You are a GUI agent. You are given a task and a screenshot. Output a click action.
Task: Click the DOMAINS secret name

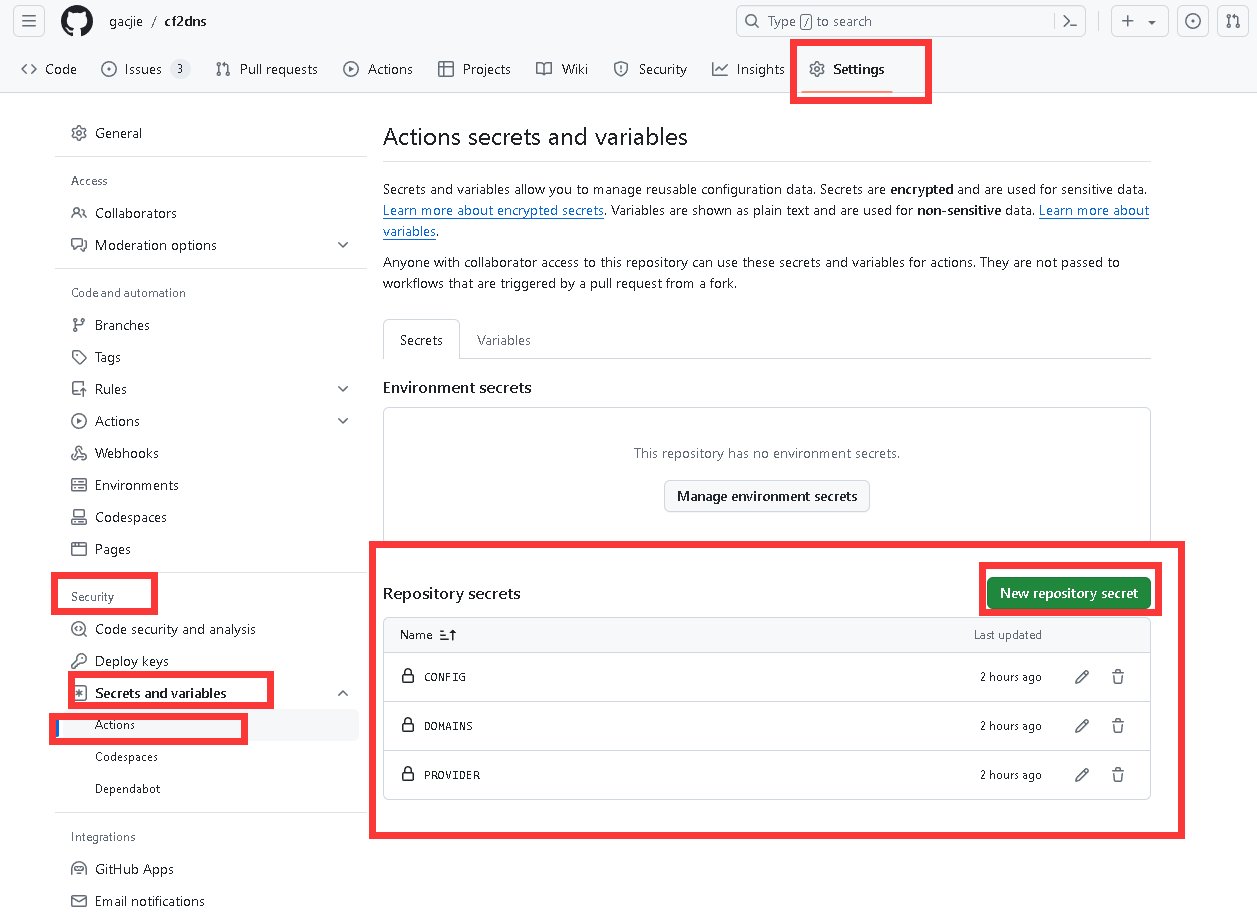[x=448, y=726]
